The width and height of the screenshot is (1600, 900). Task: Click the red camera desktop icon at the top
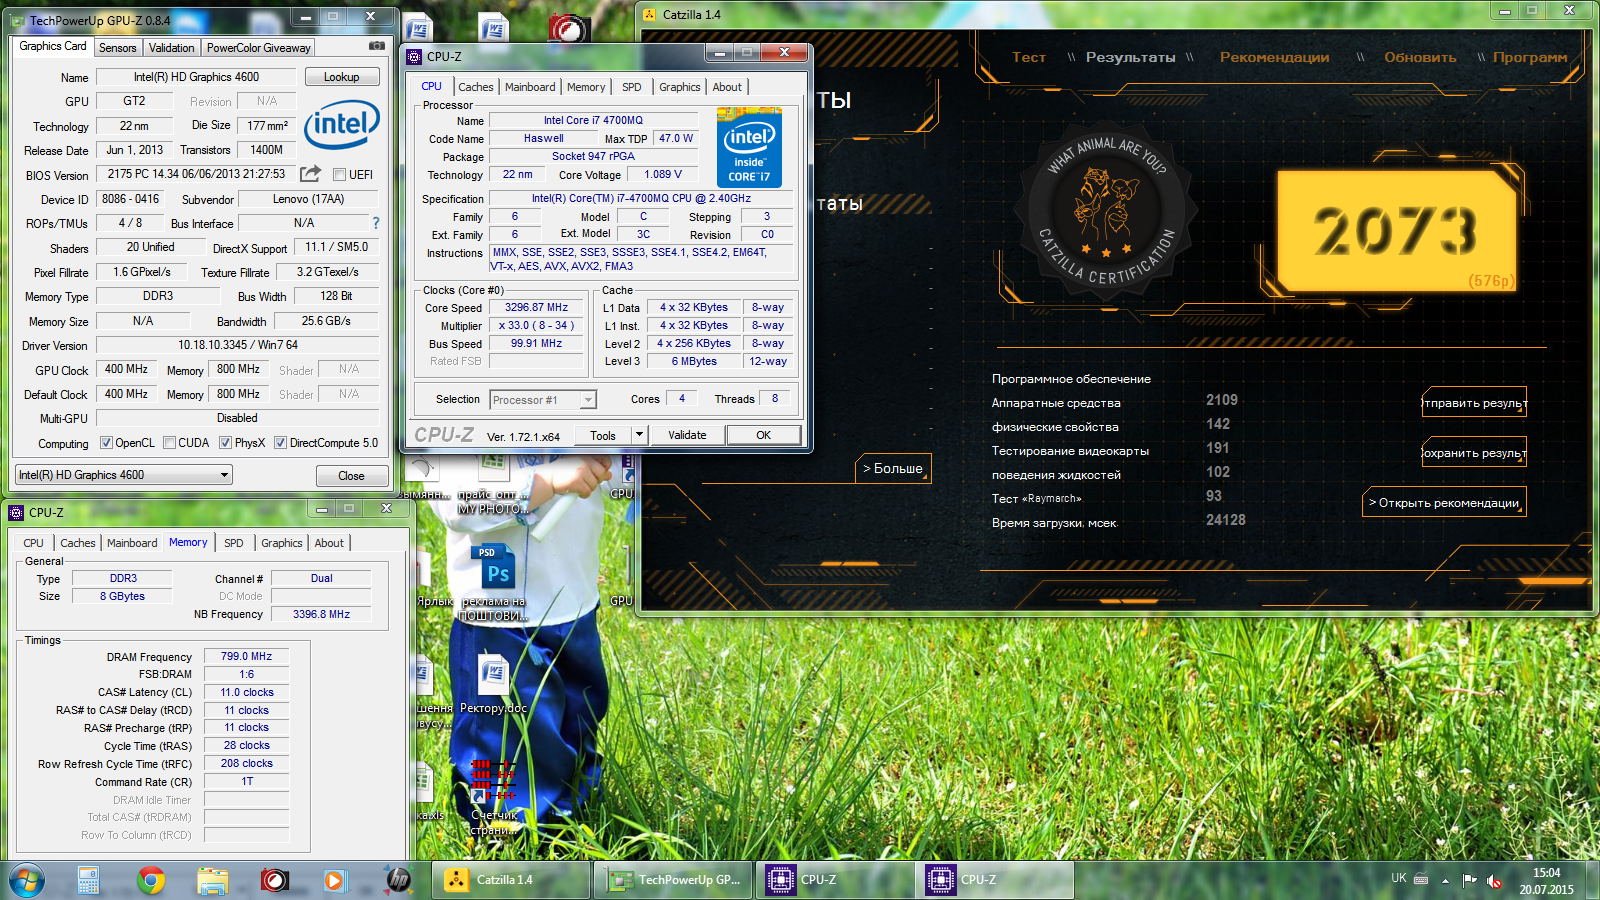click(x=568, y=29)
